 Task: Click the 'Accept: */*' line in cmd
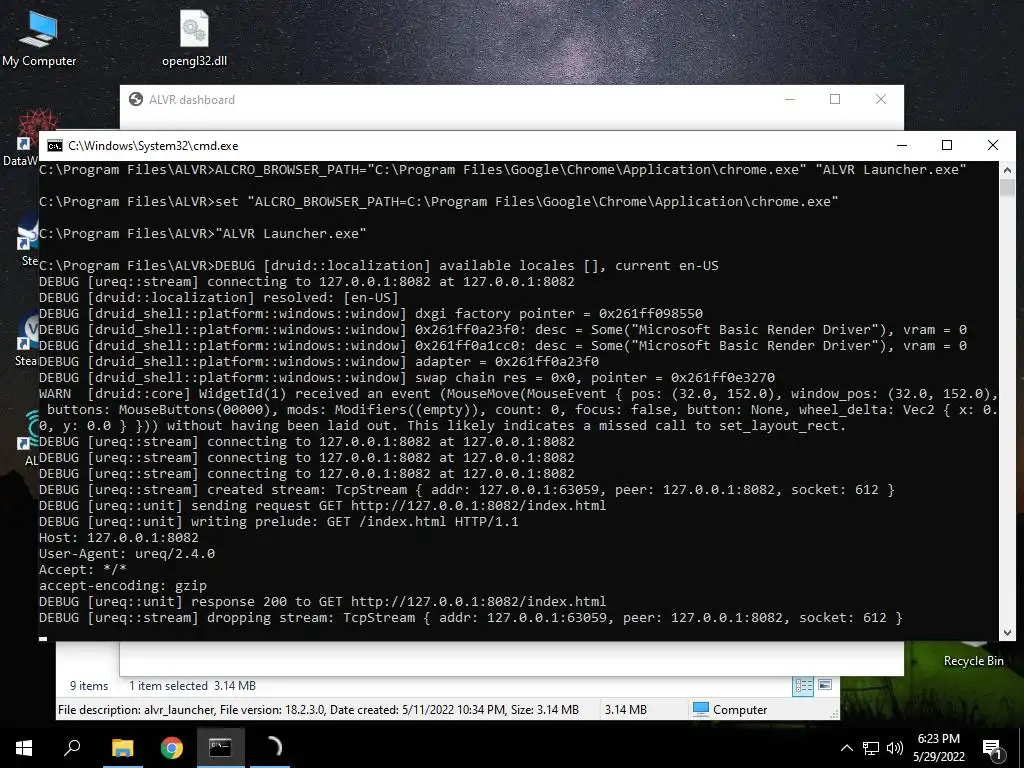83,569
